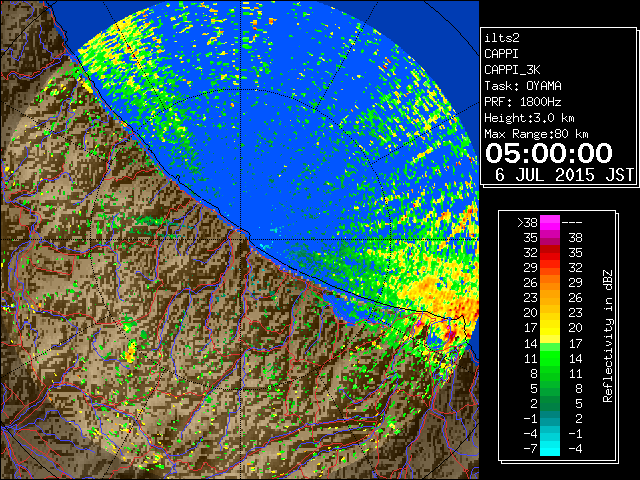The height and width of the screenshot is (480, 640).
Task: Select the 'CAPPI_3K' text line
Action: [x=512, y=70]
